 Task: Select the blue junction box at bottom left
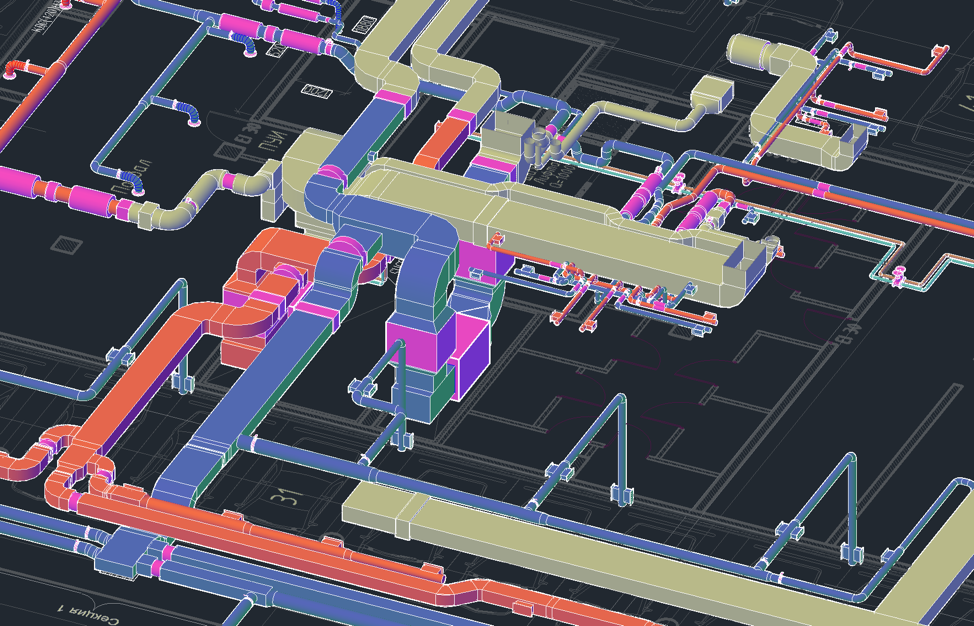125,553
